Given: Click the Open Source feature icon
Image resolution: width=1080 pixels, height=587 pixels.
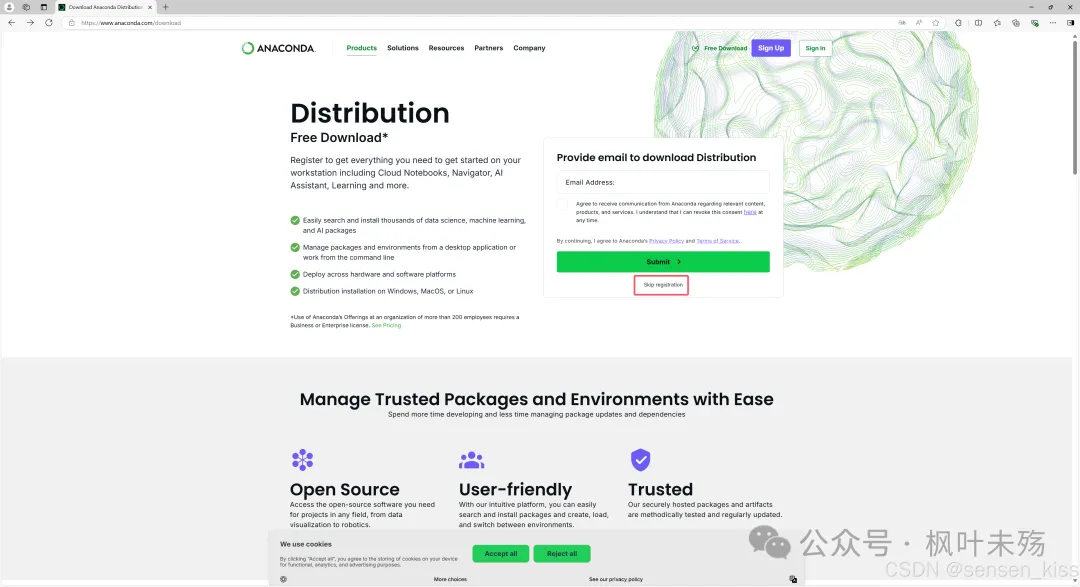Looking at the screenshot, I should click(x=302, y=460).
